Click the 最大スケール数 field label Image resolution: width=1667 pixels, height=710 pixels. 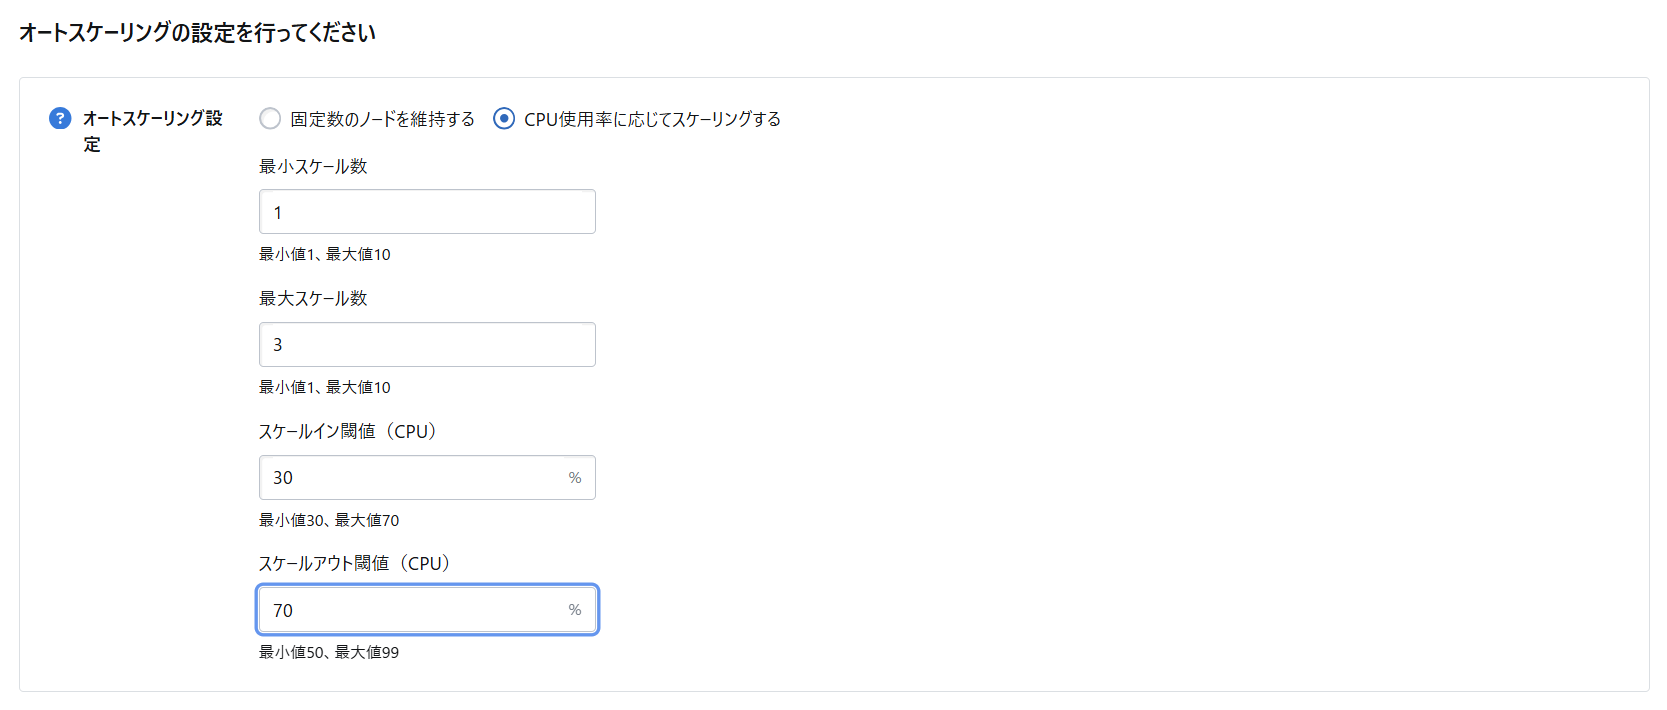coord(313,298)
